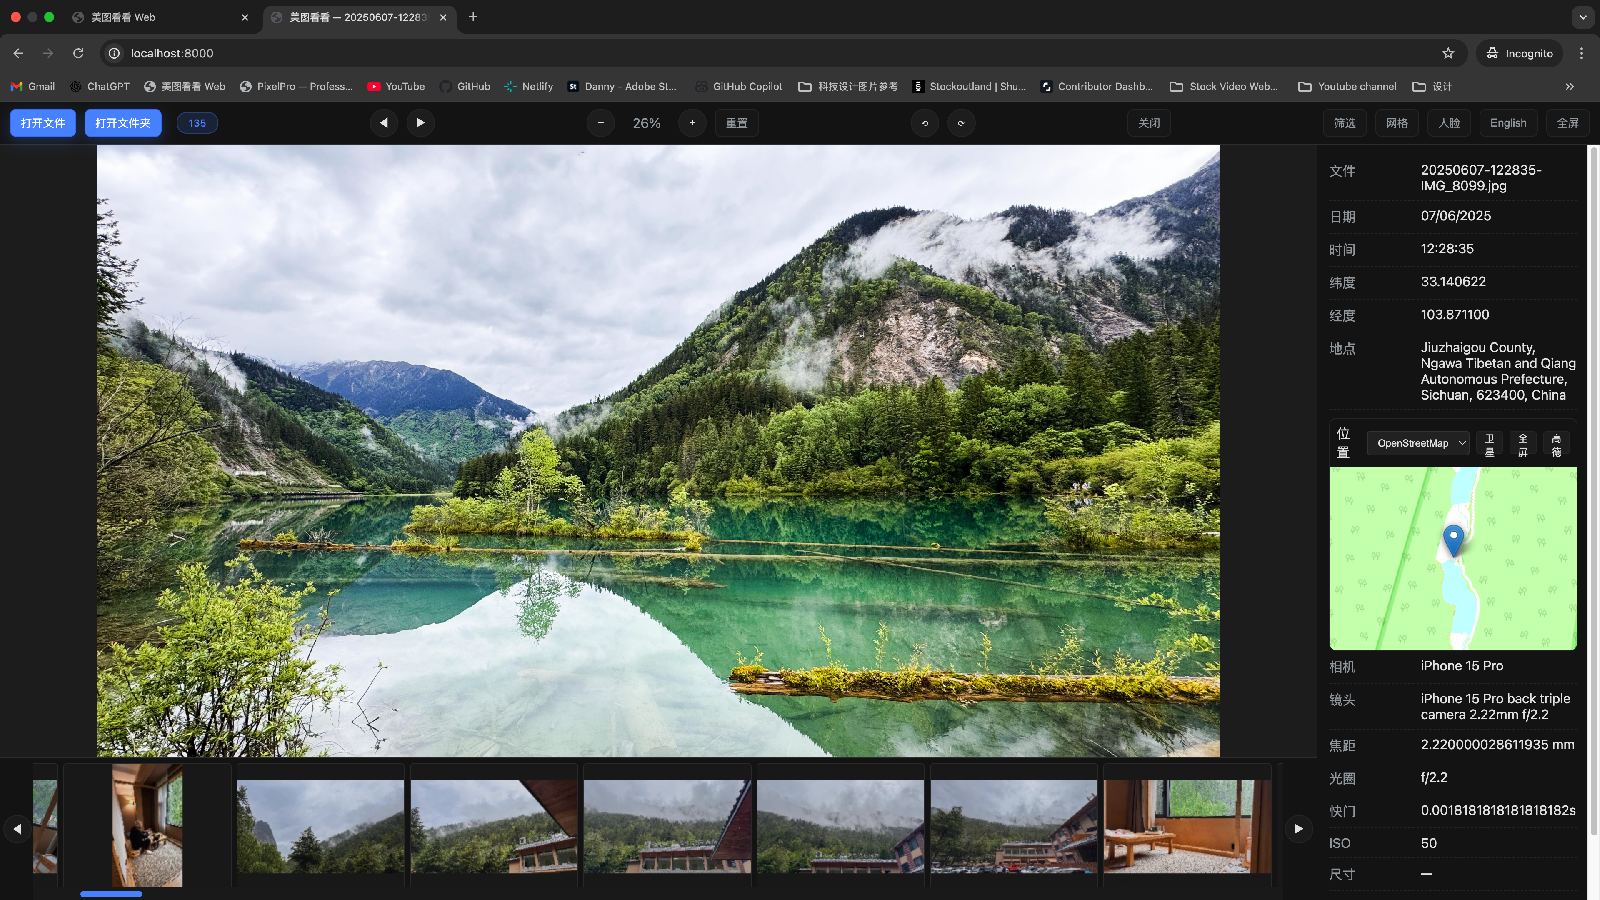Switch map to 卫星 satellite view

(x=1489, y=444)
